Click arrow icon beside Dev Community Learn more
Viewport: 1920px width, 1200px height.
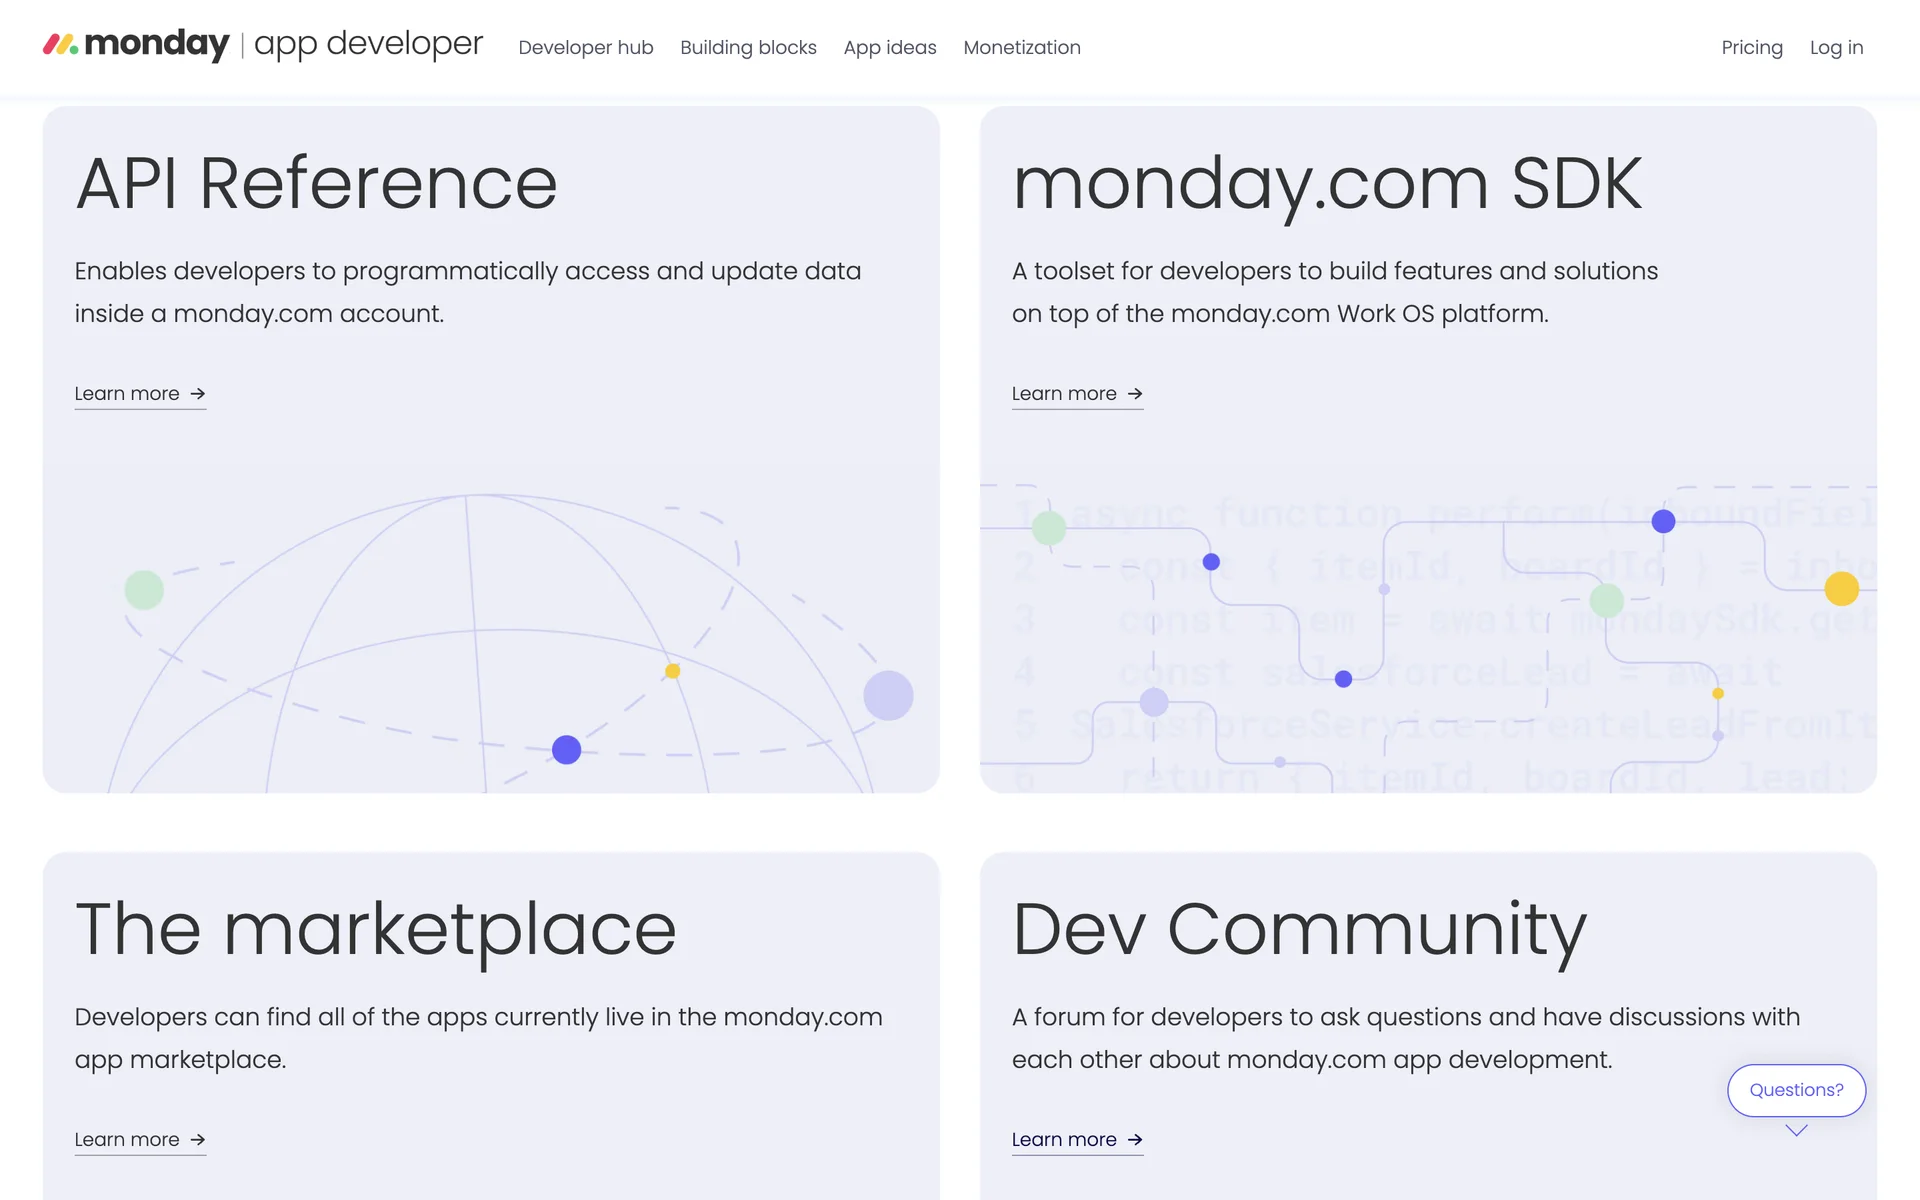click(x=1135, y=1139)
